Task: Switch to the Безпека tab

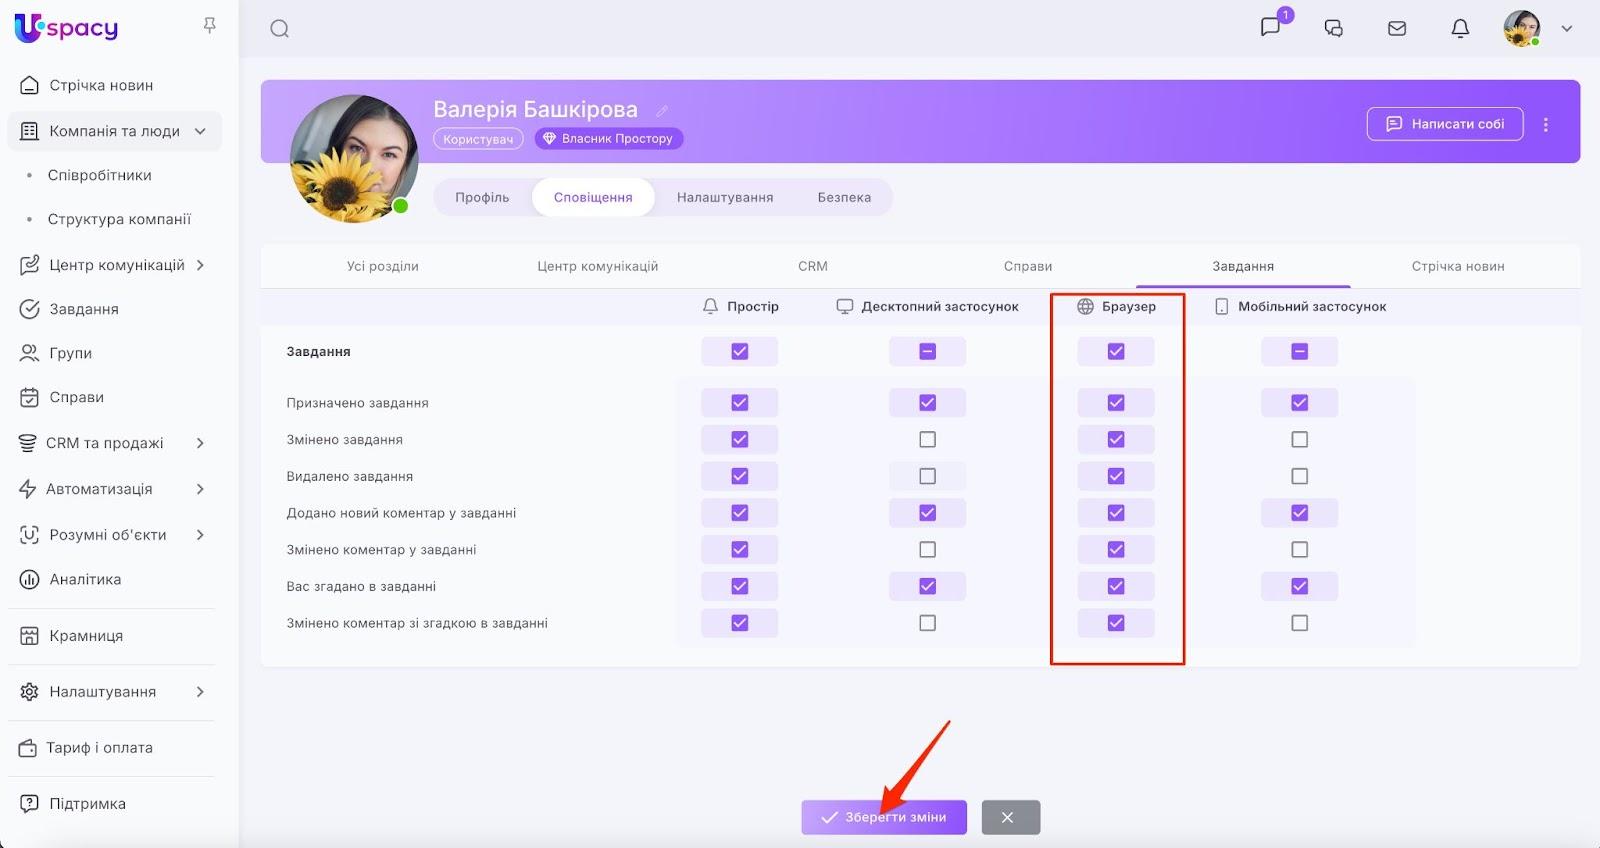Action: (x=844, y=197)
